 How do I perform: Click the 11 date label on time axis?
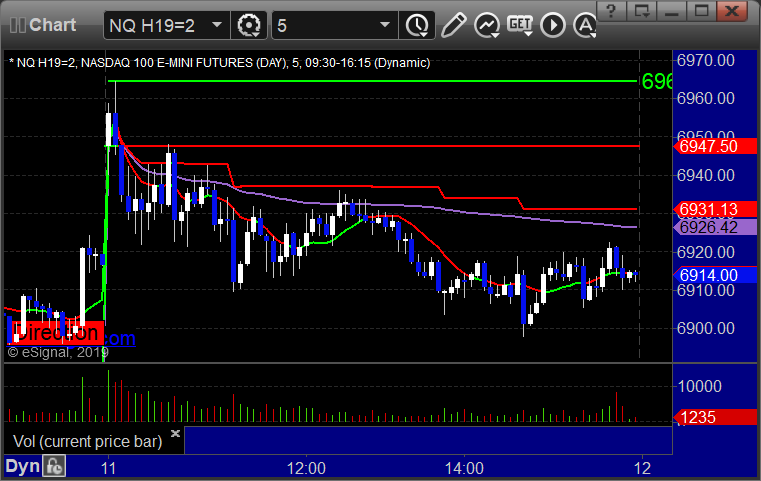pyautogui.click(x=109, y=468)
